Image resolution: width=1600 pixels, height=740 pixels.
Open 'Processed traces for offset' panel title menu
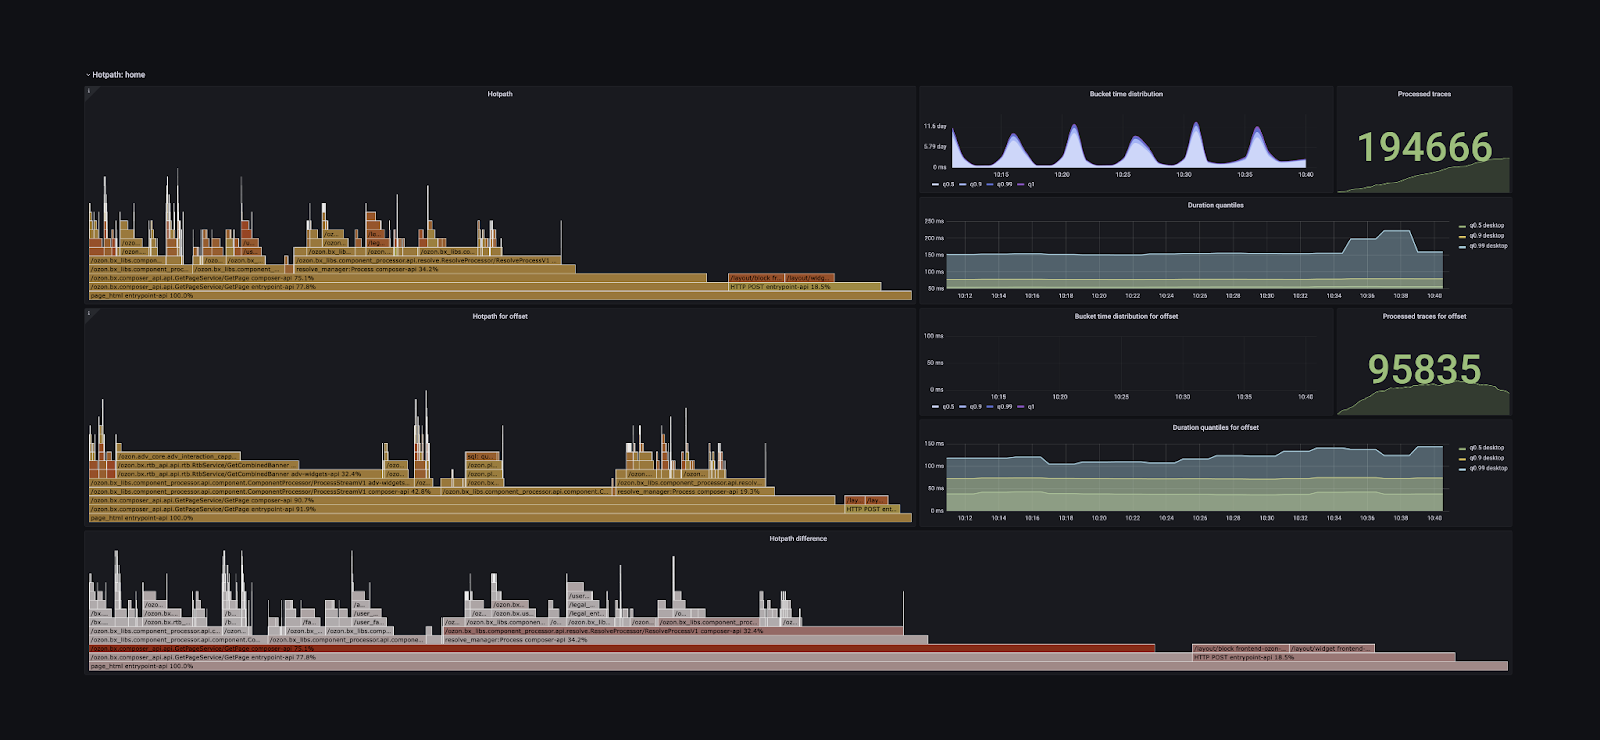pos(1424,316)
